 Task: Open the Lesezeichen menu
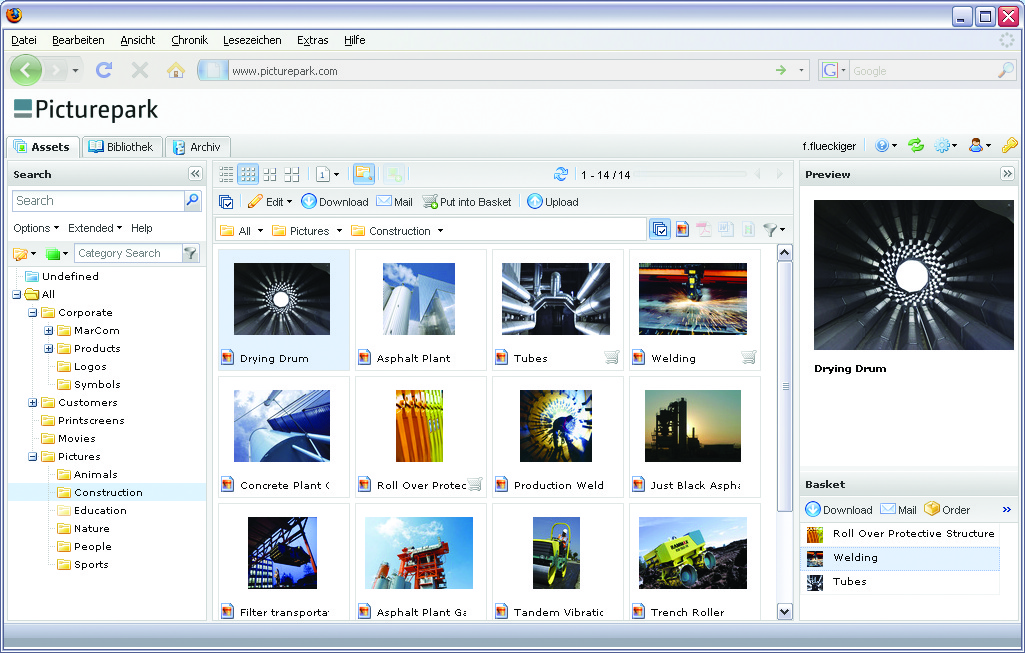click(x=252, y=40)
